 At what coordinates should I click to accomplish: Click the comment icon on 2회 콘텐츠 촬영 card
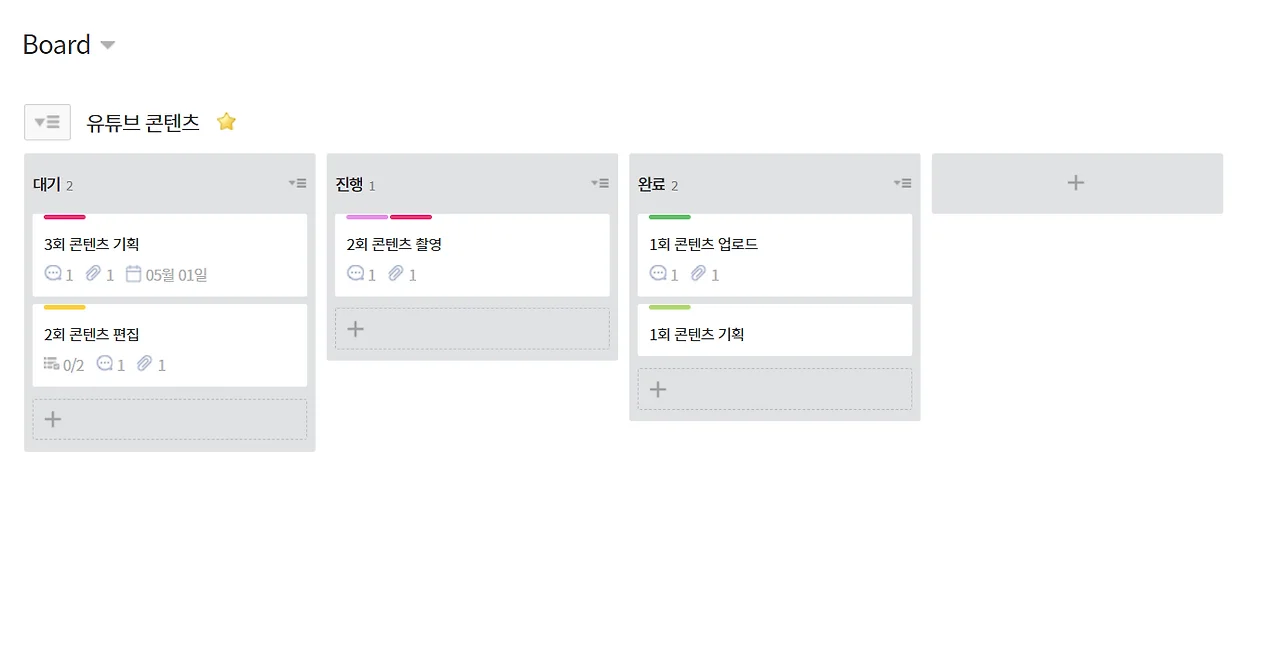point(356,274)
